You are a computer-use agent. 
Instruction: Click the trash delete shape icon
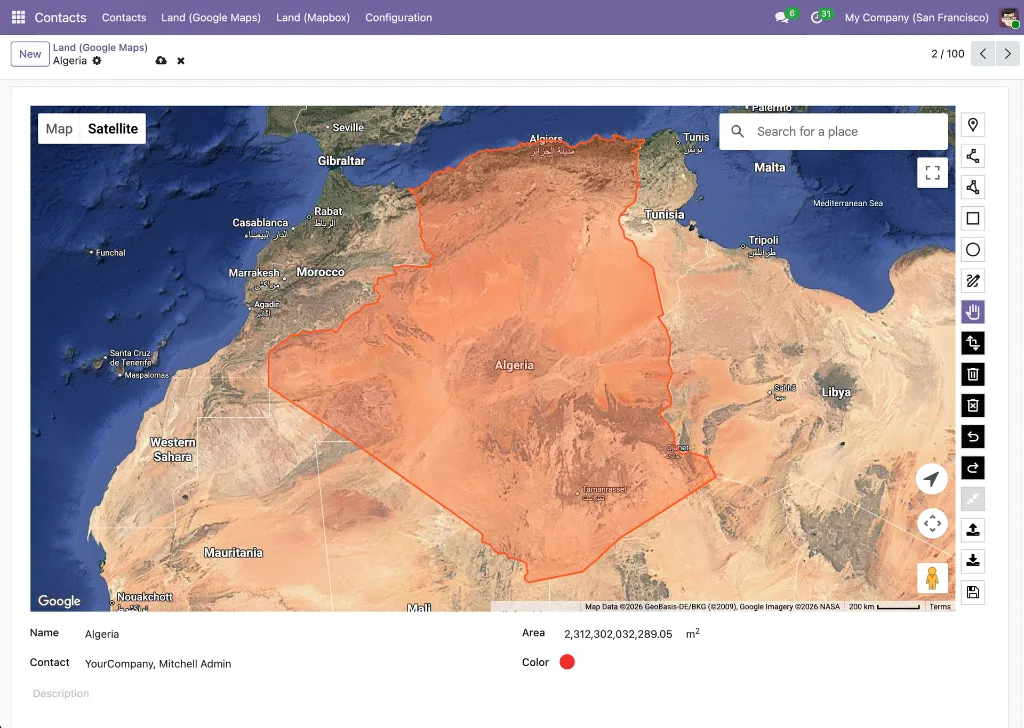pos(972,374)
